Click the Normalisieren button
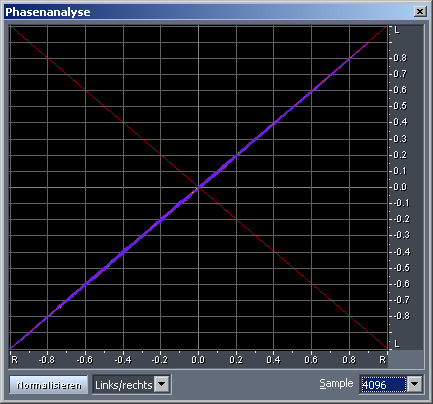This screenshot has height=404, width=433. click(49, 385)
